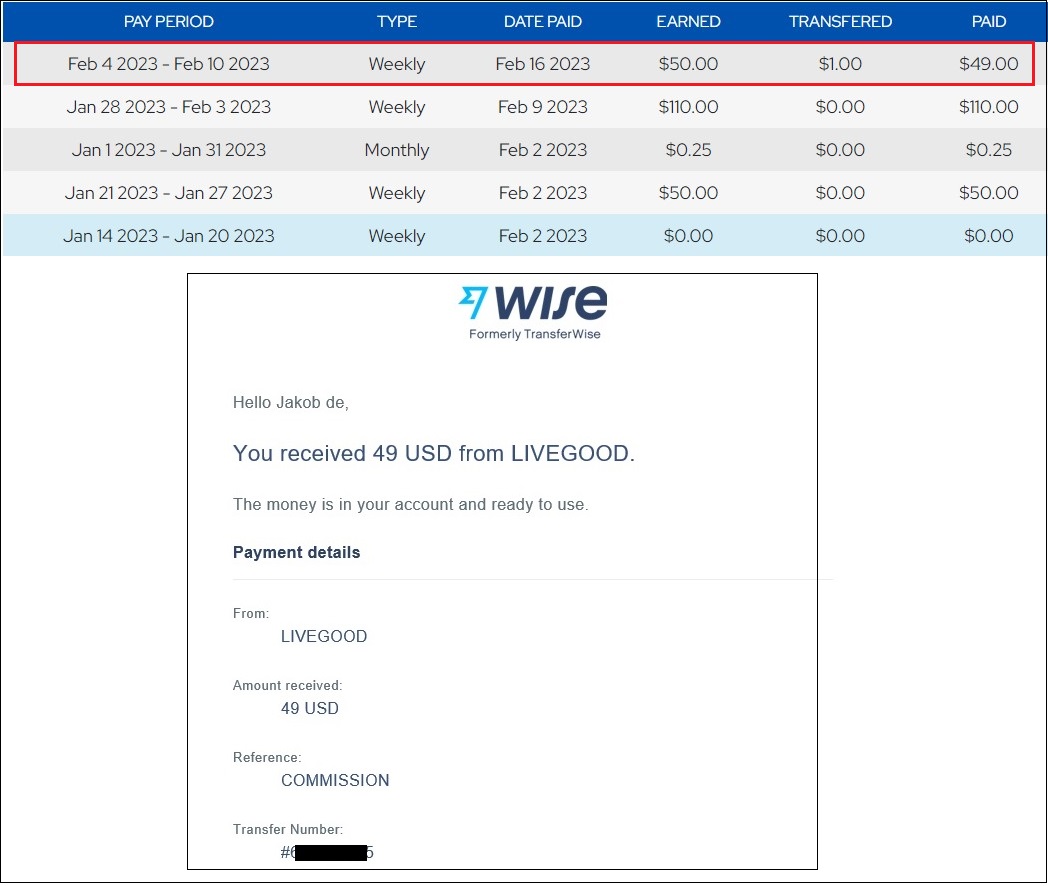Click the 'Reference:' label
1048x886 pixels.
pyautogui.click(x=267, y=758)
